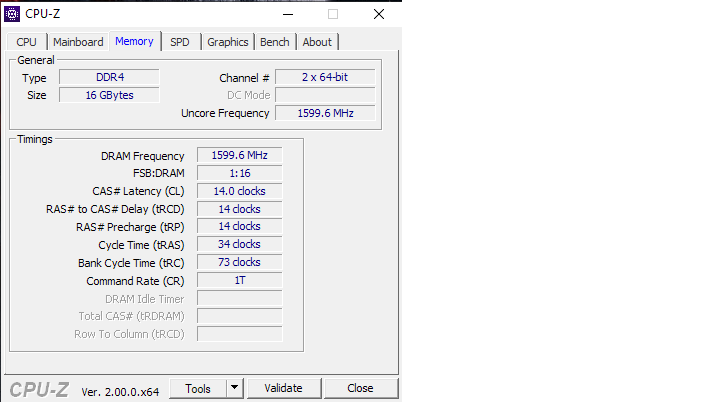Click the Command Rate 1T value
The width and height of the screenshot is (720, 402).
pyautogui.click(x=240, y=280)
